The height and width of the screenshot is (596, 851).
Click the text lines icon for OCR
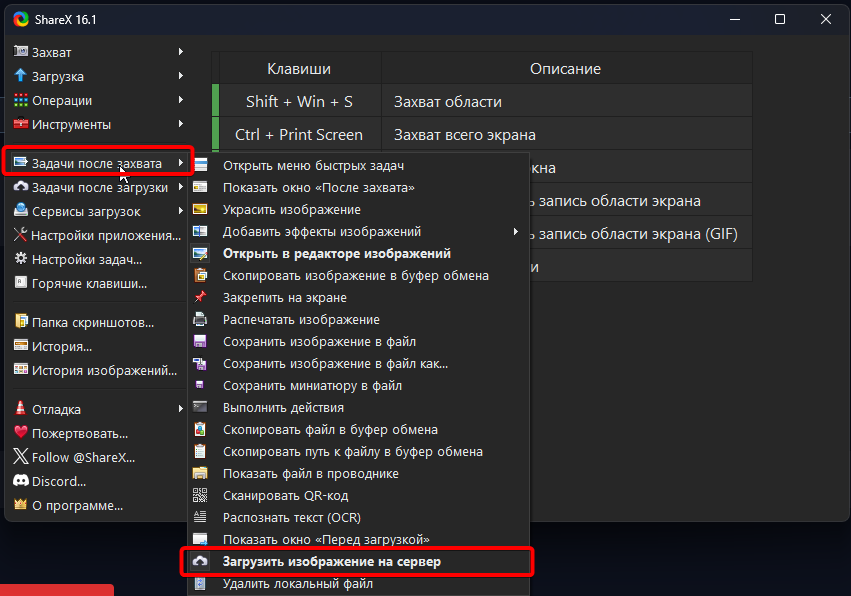[x=200, y=517]
